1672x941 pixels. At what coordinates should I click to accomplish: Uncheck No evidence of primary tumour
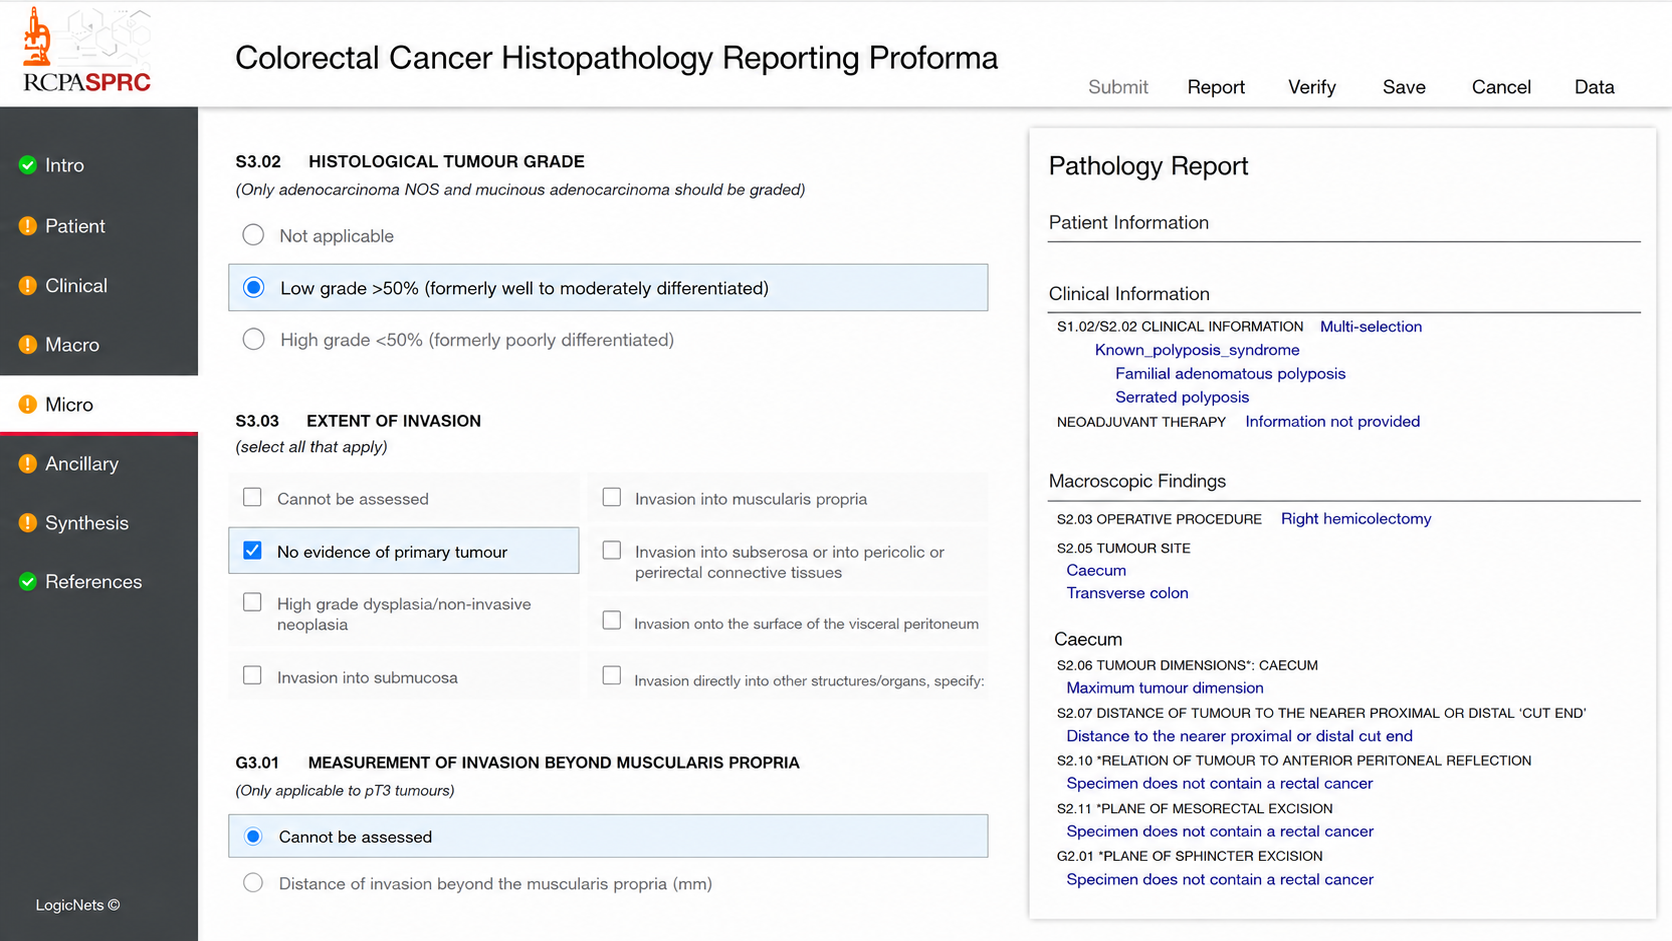tap(252, 550)
